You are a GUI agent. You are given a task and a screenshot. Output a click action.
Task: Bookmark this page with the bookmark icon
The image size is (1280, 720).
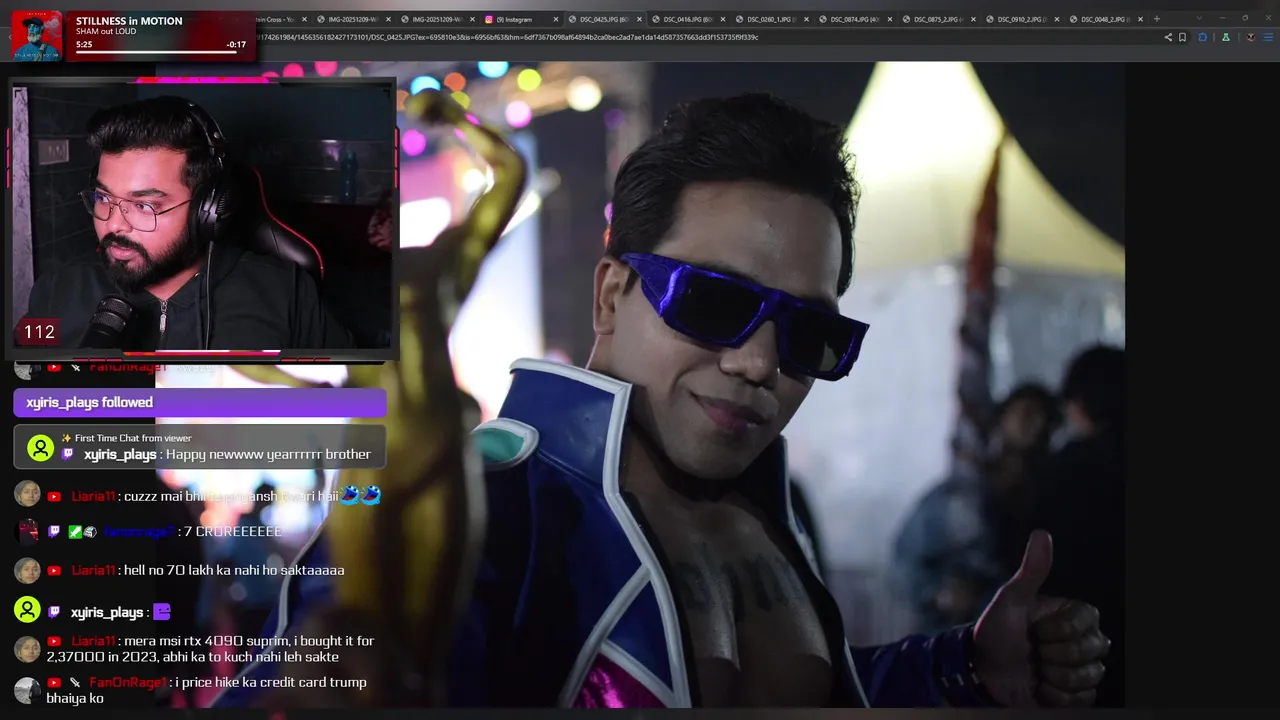pyautogui.click(x=1182, y=37)
